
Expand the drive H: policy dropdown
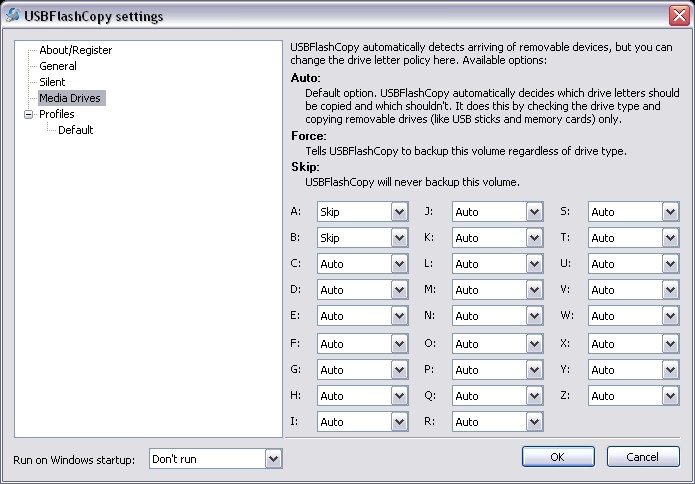click(x=363, y=396)
